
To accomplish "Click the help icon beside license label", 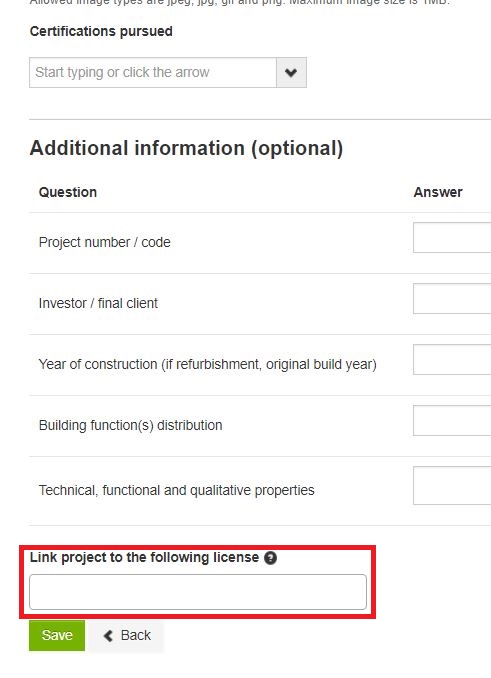I will pyautogui.click(x=271, y=558).
